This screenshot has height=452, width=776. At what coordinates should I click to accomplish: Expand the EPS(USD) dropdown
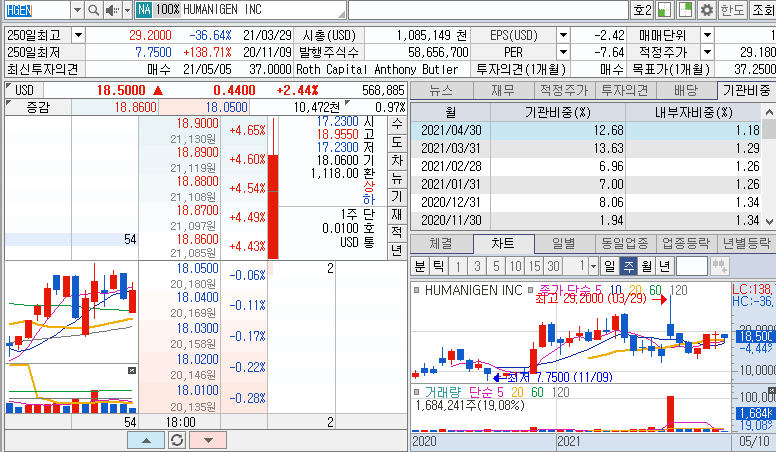point(563,35)
